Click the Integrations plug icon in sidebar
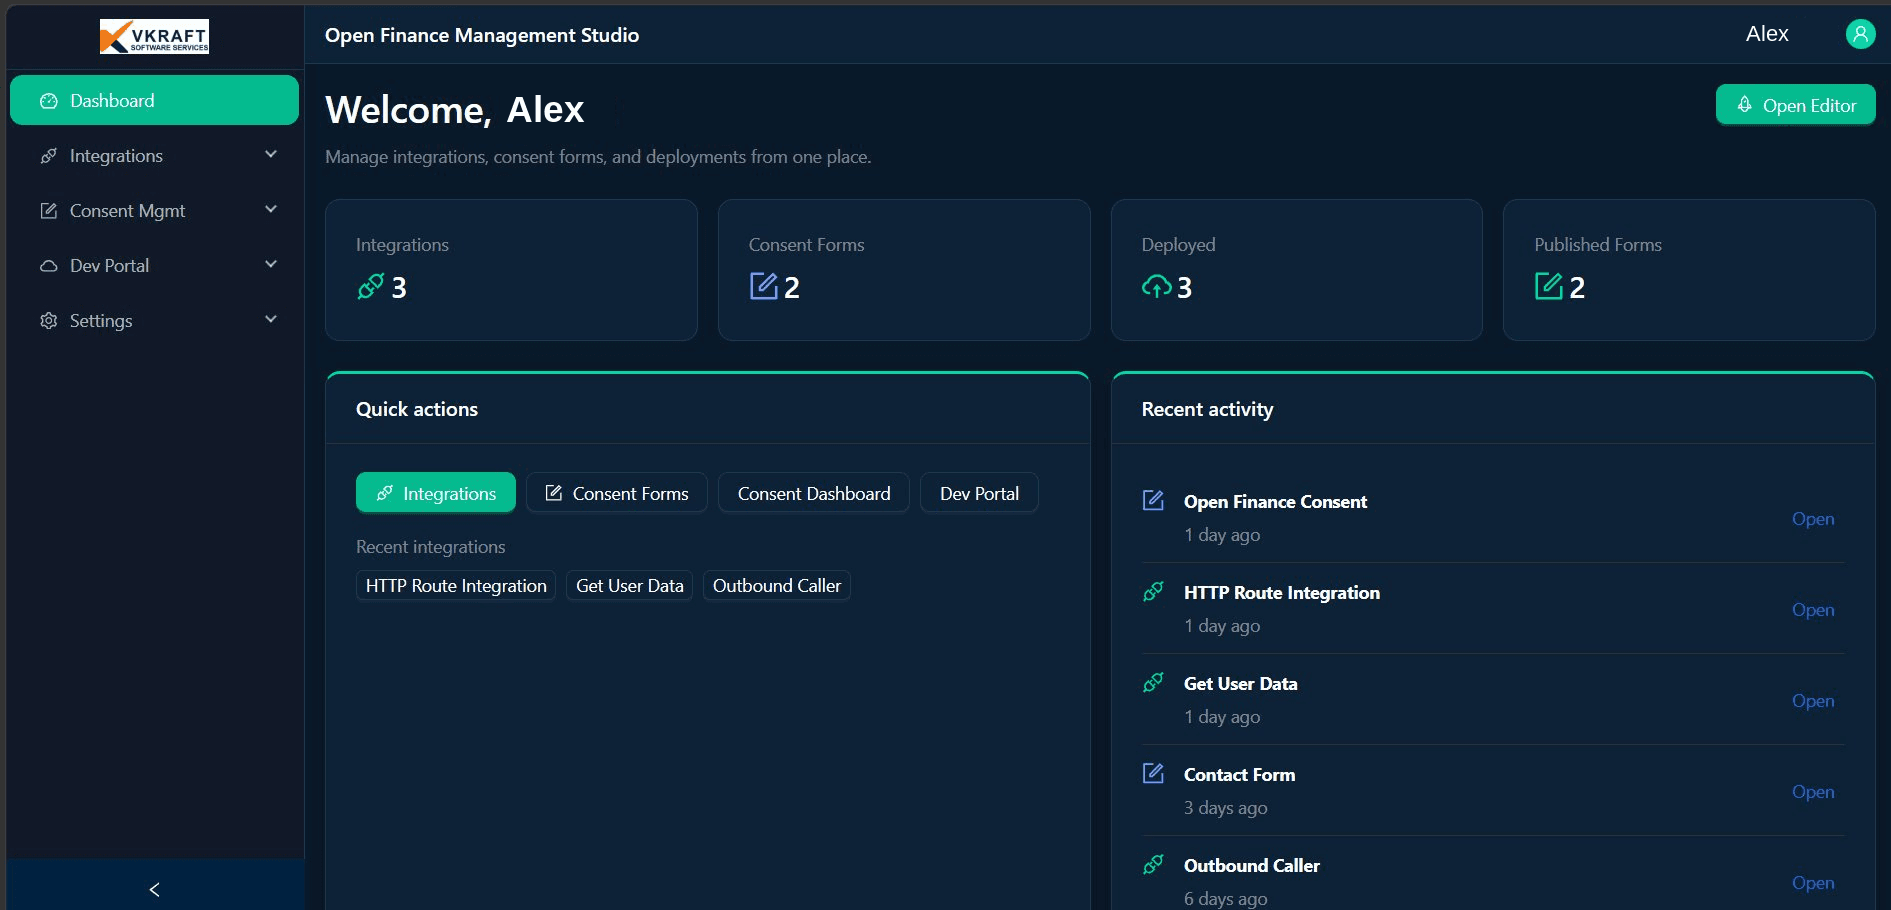Image resolution: width=1891 pixels, height=910 pixels. 48,156
